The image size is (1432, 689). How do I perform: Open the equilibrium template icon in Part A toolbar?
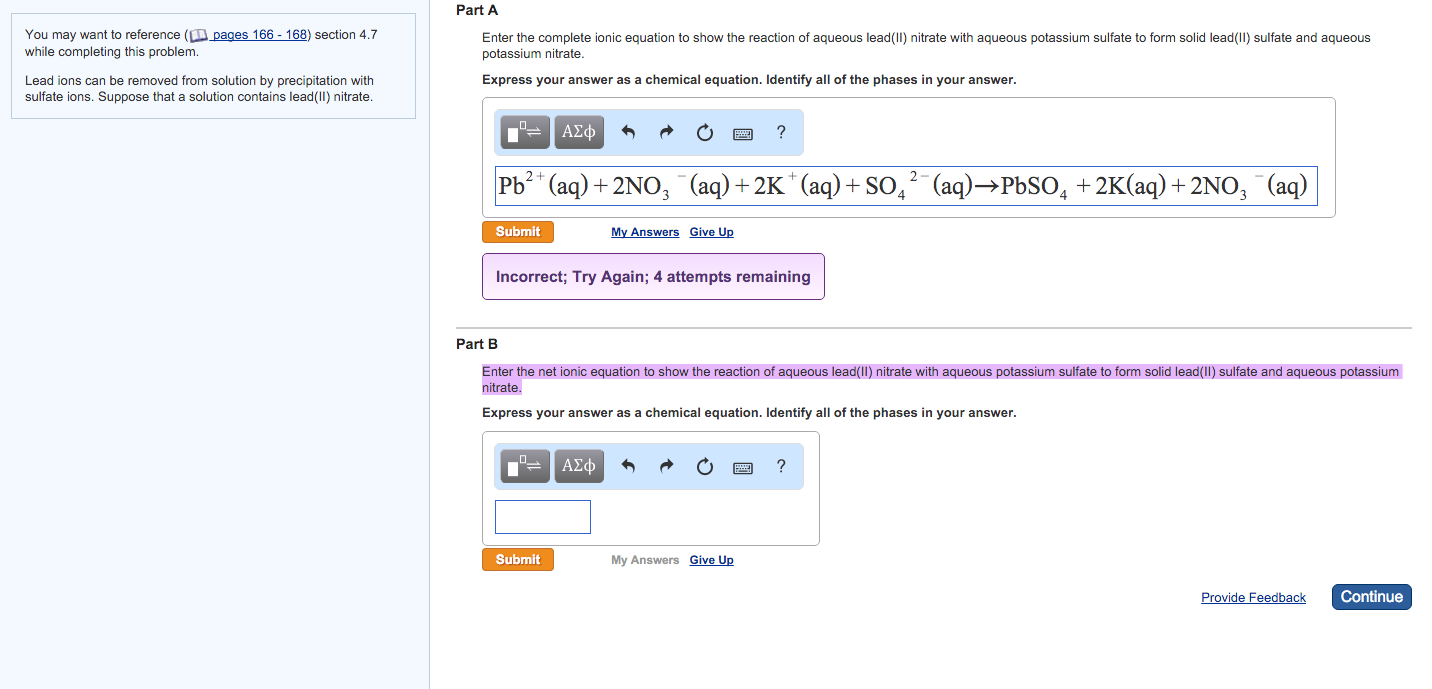[x=523, y=131]
